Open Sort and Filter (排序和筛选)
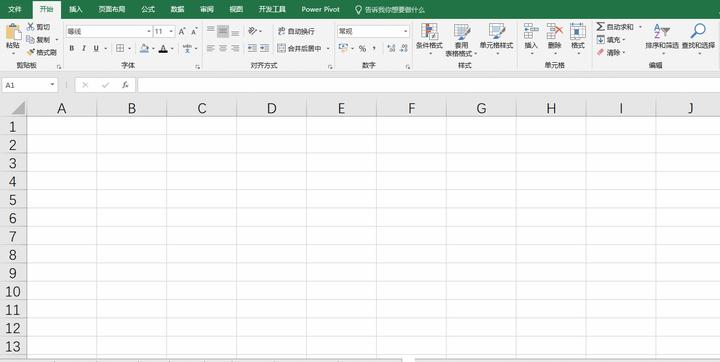The width and height of the screenshot is (720, 362). click(662, 32)
